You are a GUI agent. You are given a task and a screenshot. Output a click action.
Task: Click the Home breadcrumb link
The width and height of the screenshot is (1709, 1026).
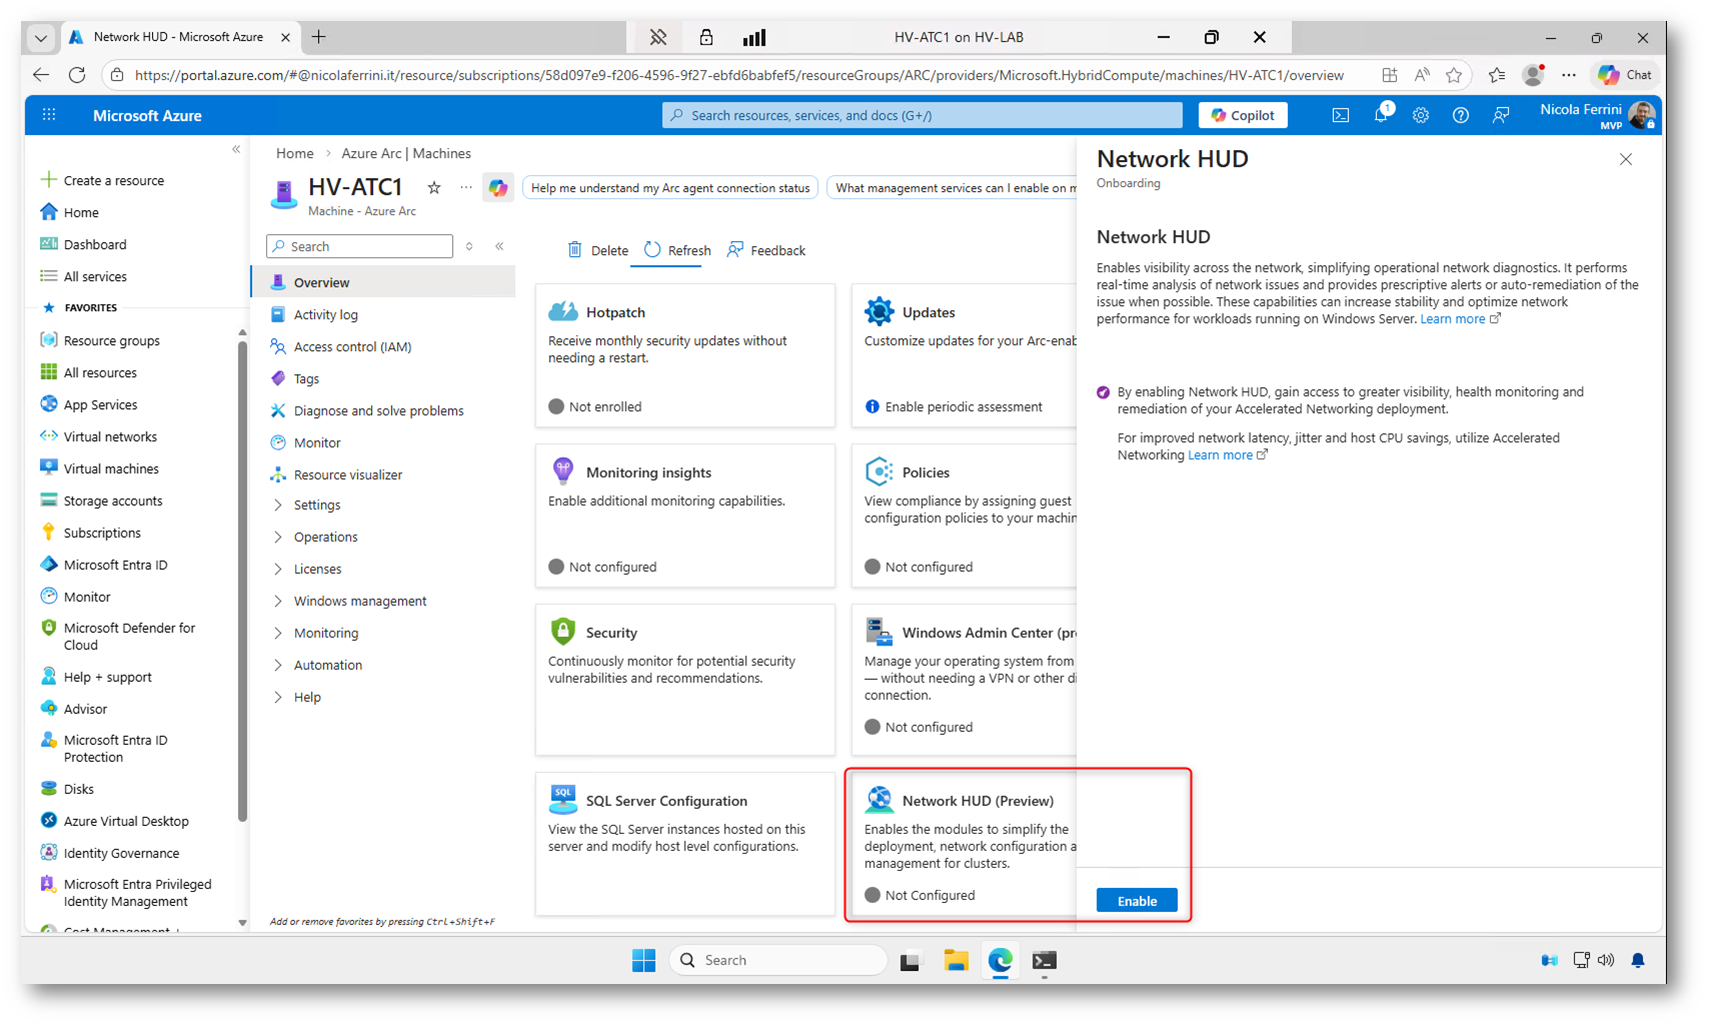295,153
